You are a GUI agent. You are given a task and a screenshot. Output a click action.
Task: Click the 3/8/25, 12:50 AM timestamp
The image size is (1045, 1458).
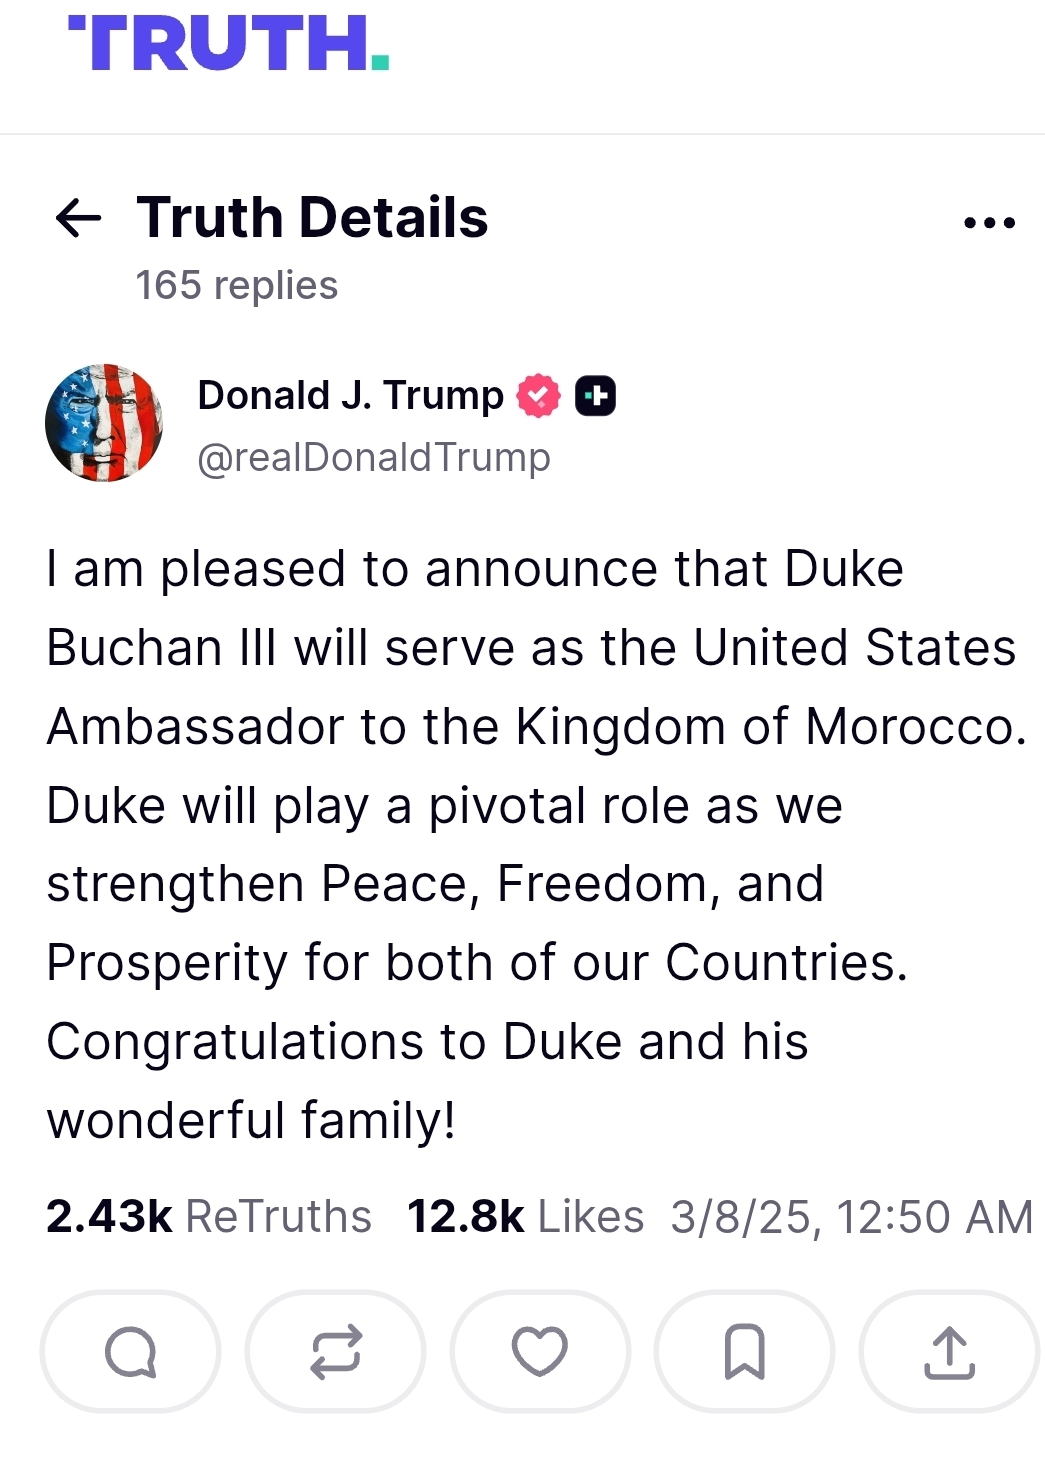(x=851, y=1217)
